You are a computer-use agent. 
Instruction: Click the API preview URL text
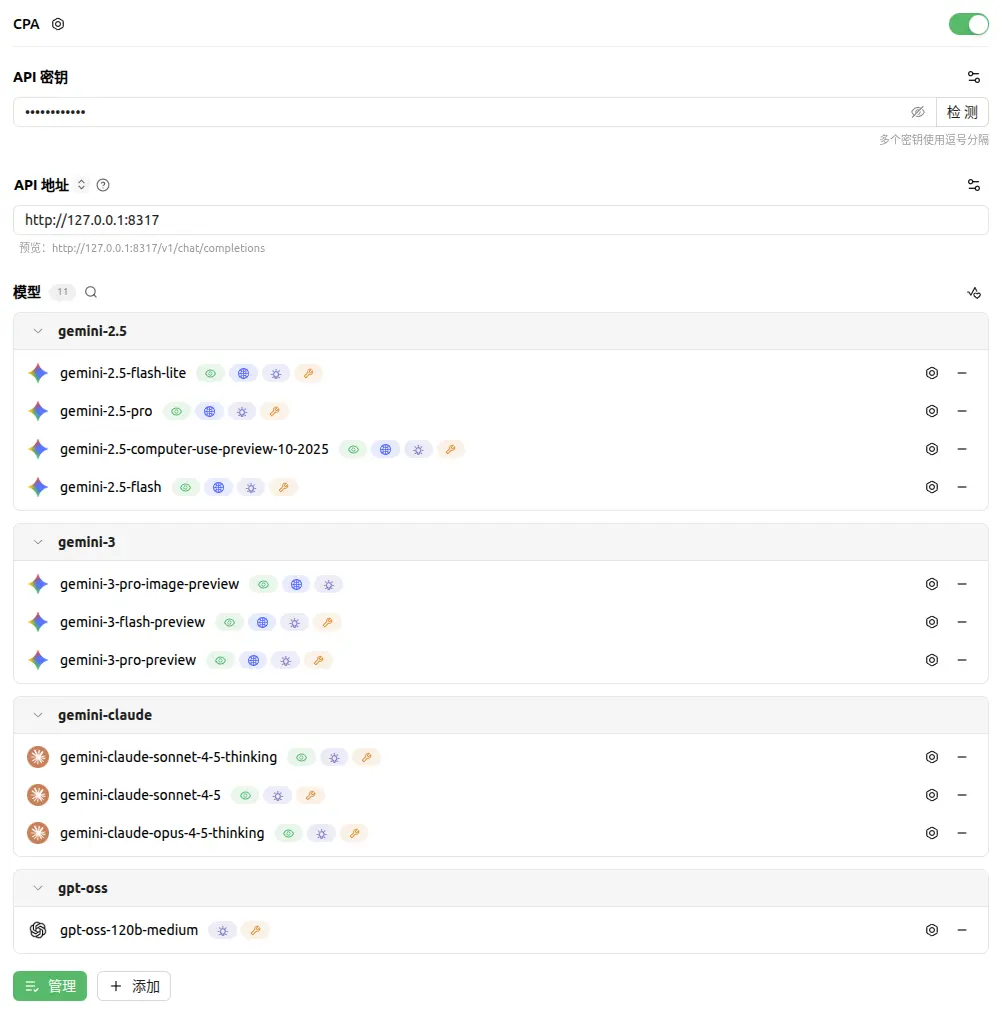click(x=158, y=248)
